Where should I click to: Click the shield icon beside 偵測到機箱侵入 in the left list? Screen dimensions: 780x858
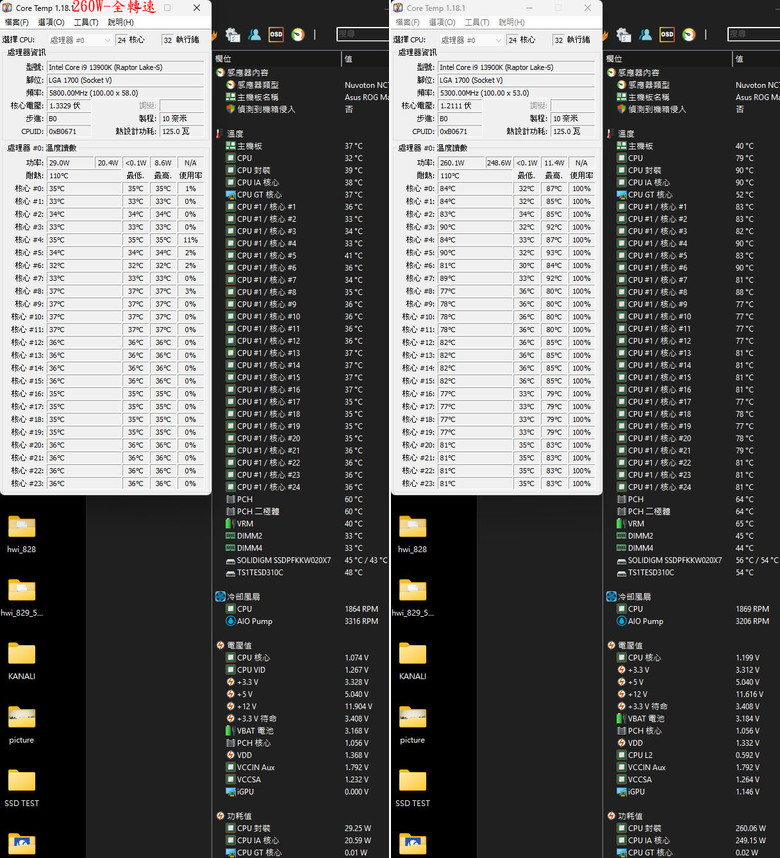click(x=230, y=109)
